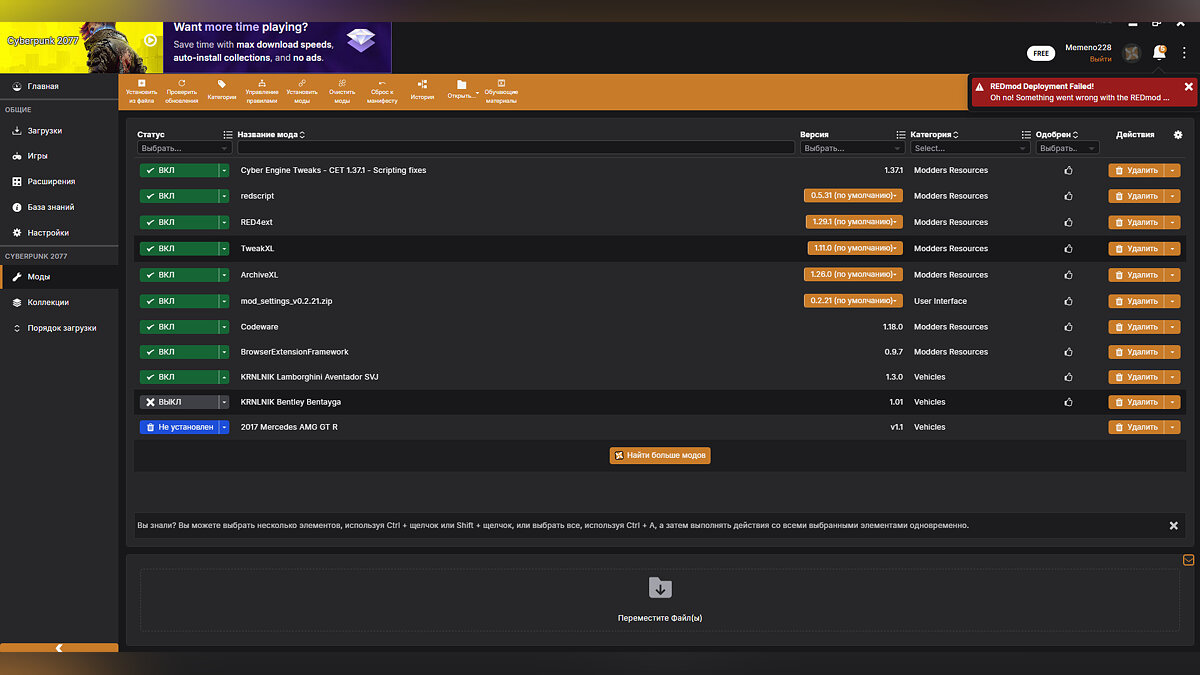Dismiss the REDmod Deployment Failed notification
This screenshot has width=1200, height=675.
click(1188, 87)
